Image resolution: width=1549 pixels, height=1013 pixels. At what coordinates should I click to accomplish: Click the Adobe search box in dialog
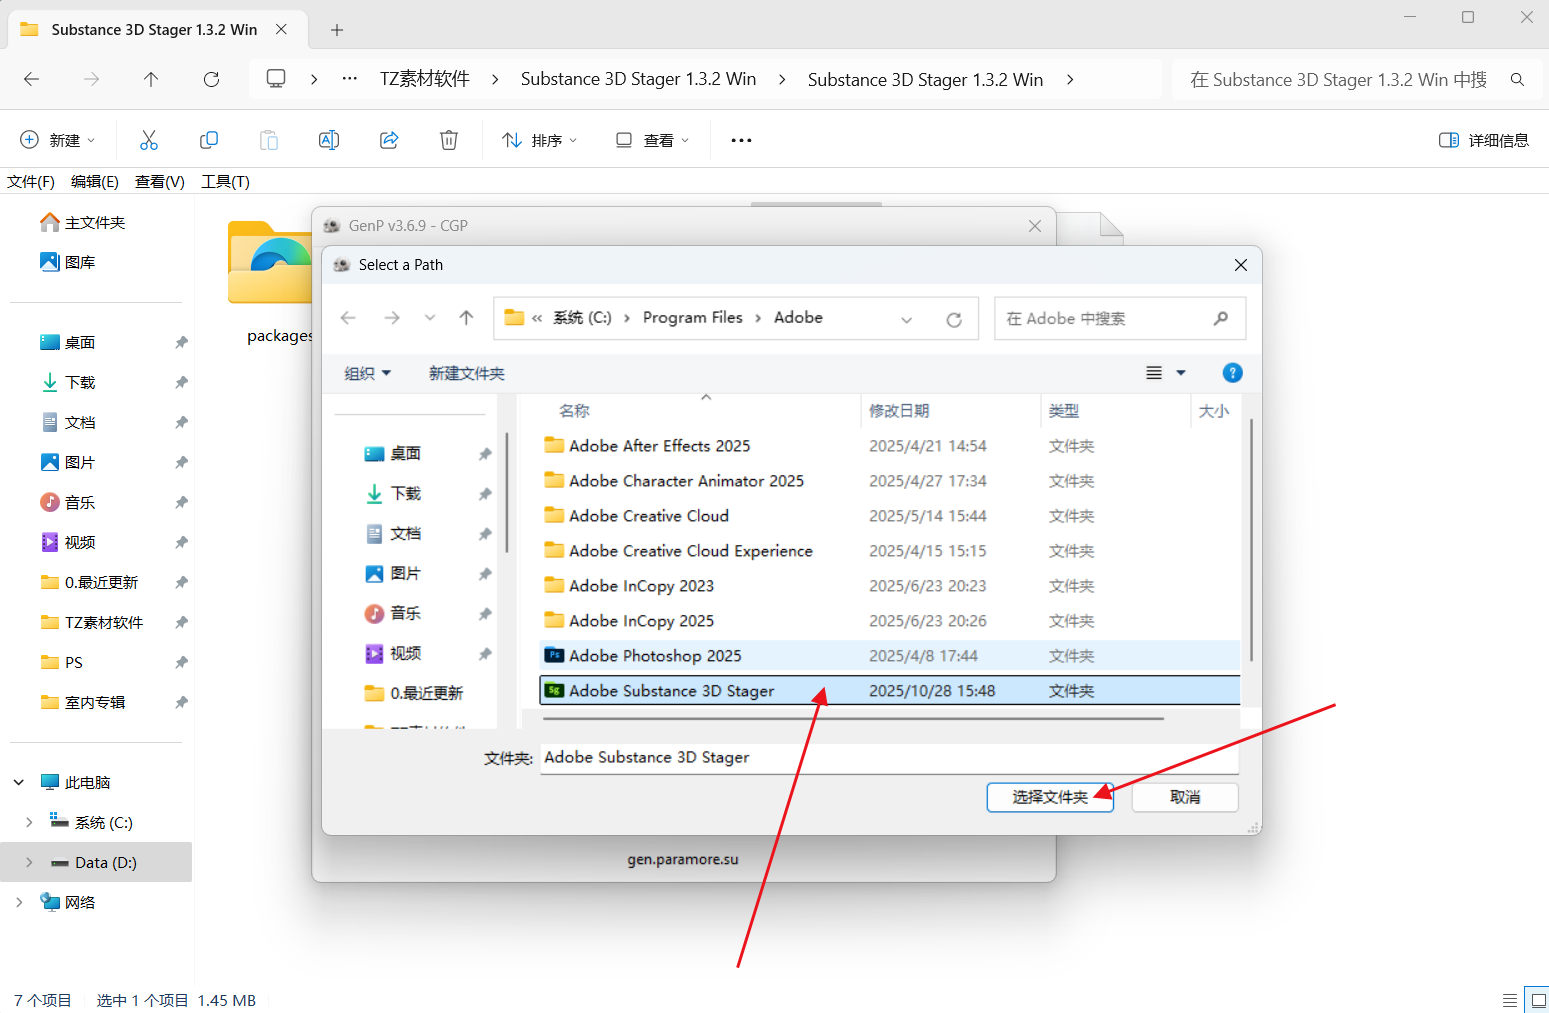tap(1120, 319)
